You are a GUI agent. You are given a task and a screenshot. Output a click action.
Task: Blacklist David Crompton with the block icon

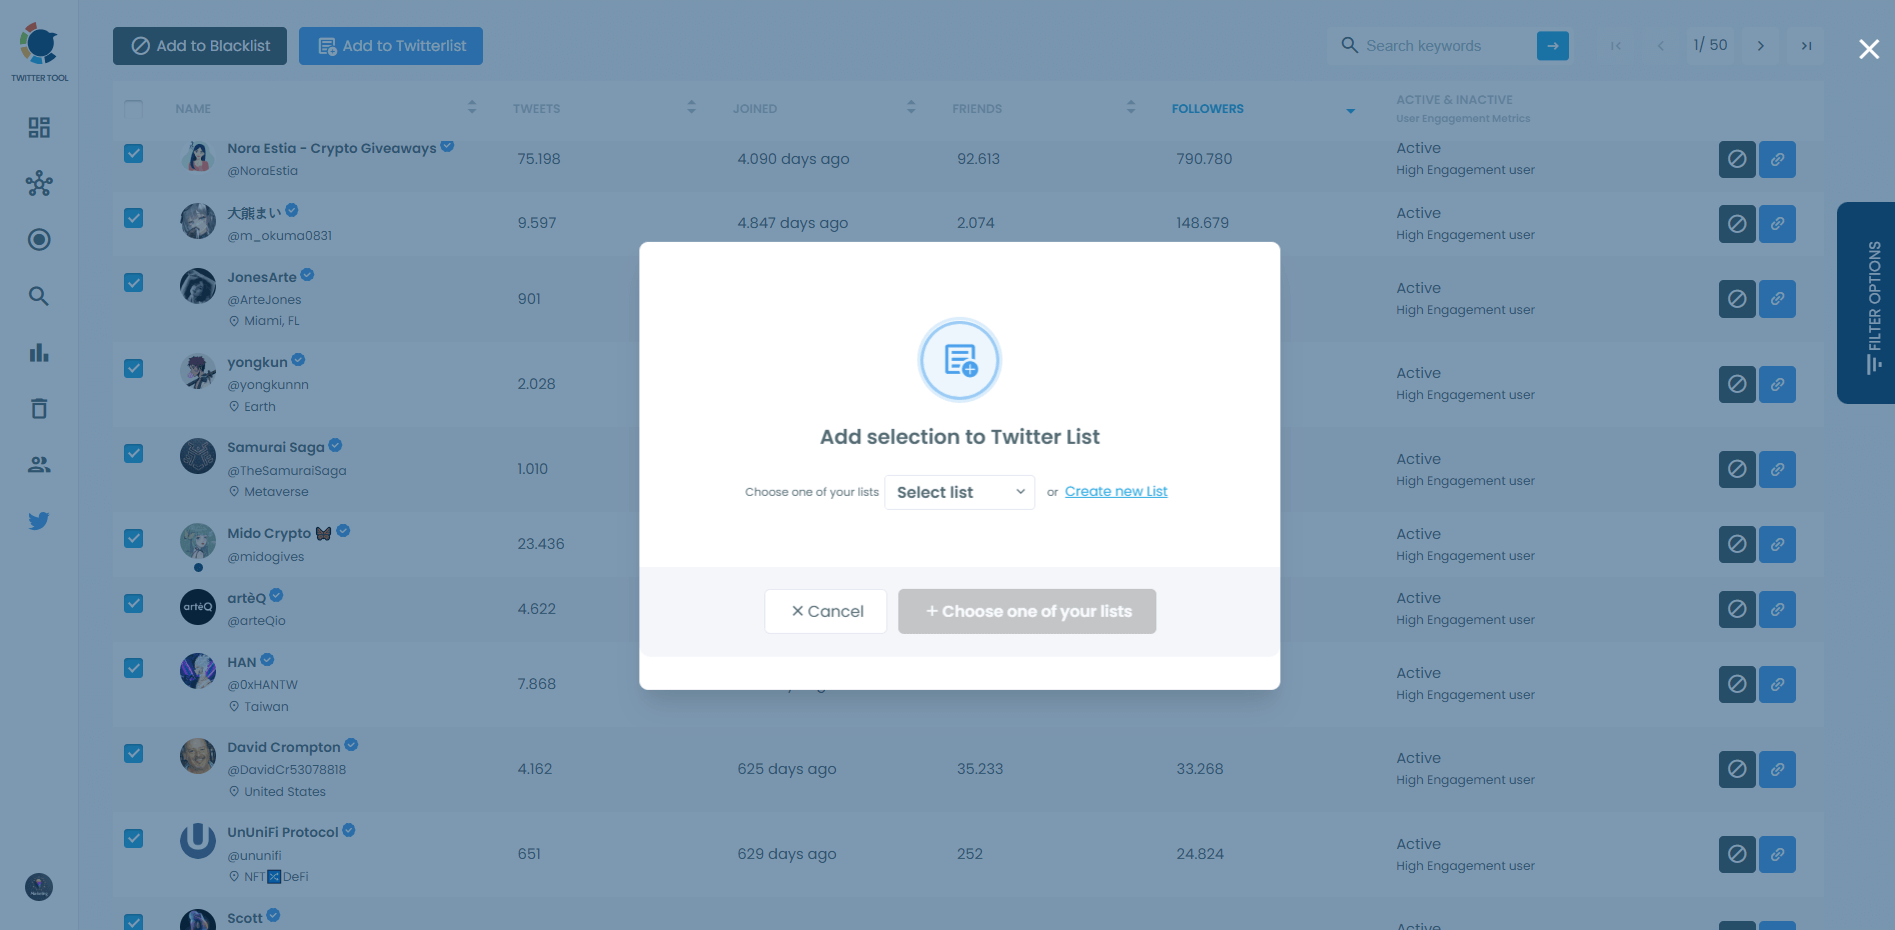click(x=1737, y=769)
